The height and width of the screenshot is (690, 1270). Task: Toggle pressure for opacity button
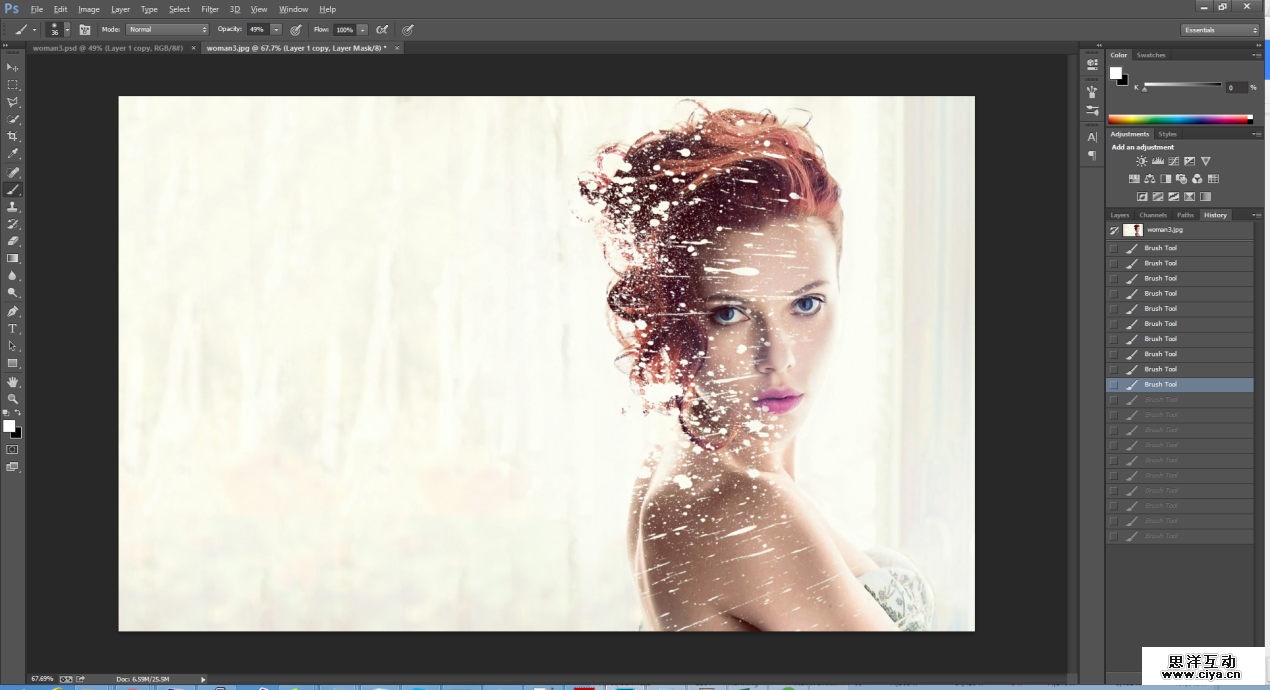pyautogui.click(x=296, y=30)
